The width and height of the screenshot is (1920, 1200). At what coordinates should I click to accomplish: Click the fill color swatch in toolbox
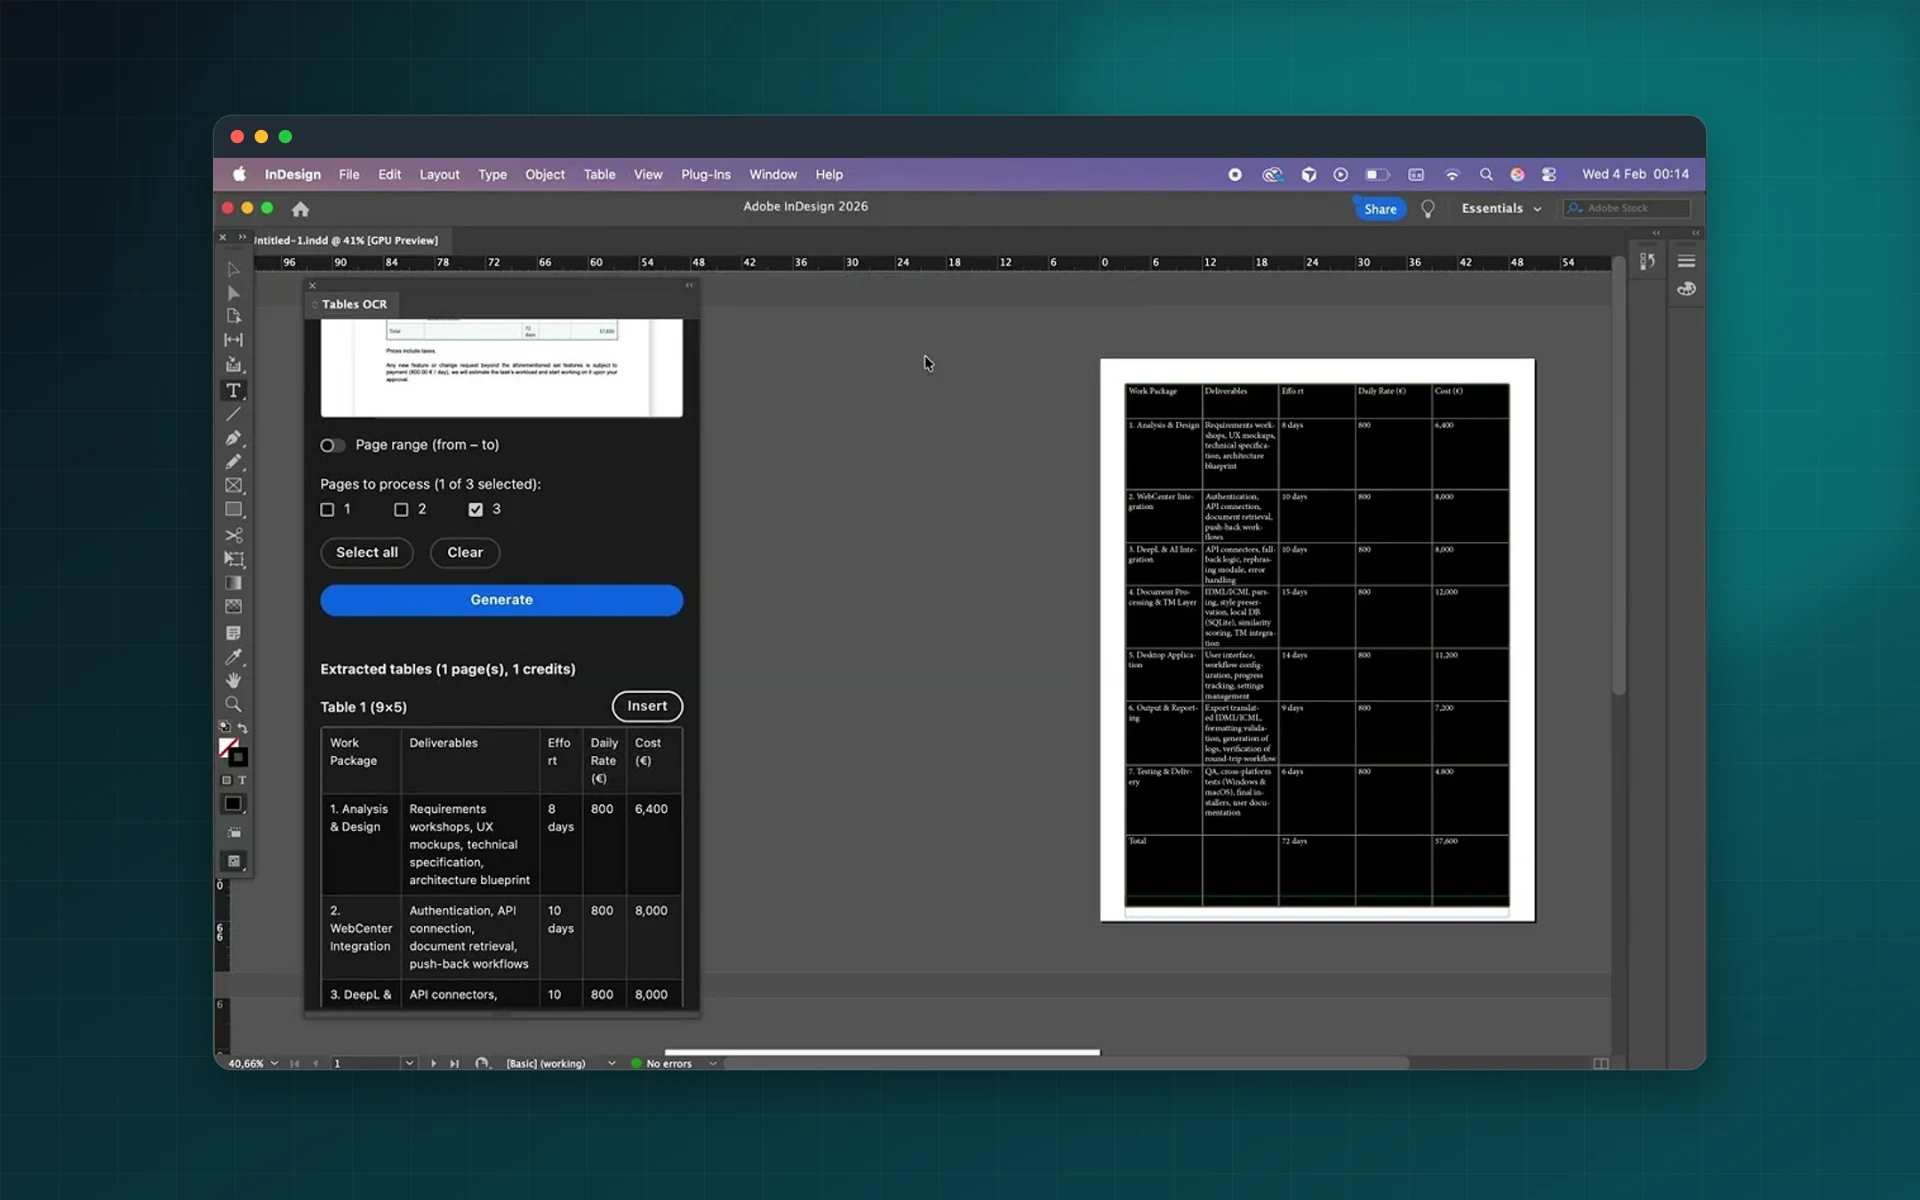point(228,747)
